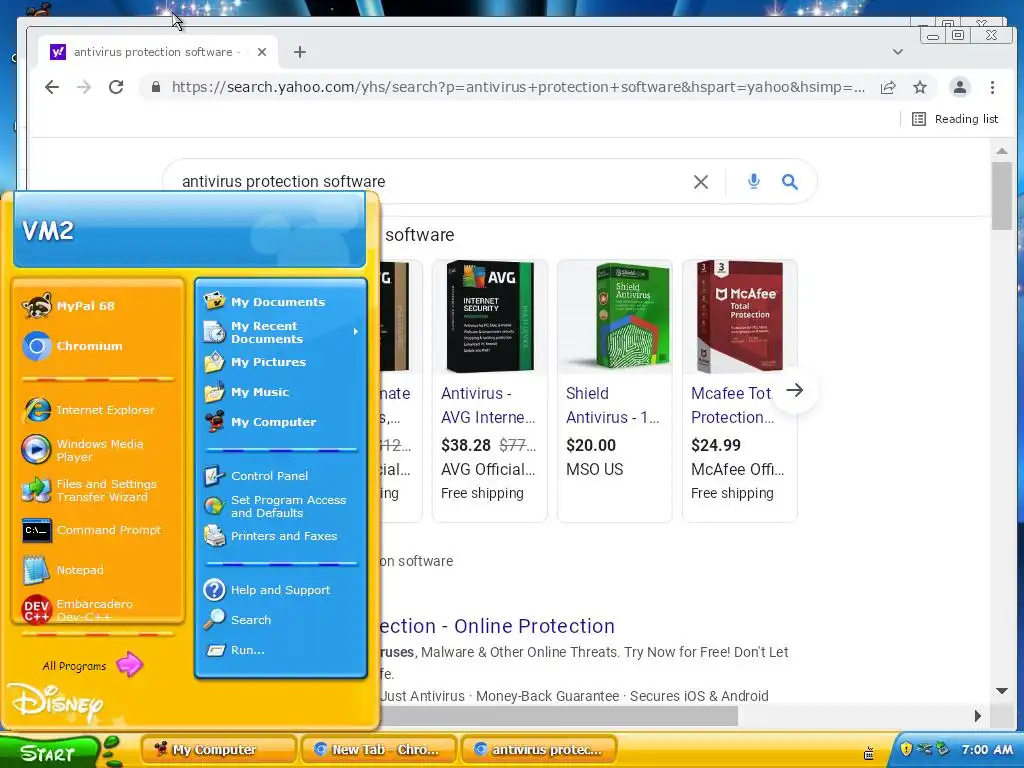Screen dimensions: 1024x768
Task: Switch to My Computer taskbar button
Action: pyautogui.click(x=218, y=750)
